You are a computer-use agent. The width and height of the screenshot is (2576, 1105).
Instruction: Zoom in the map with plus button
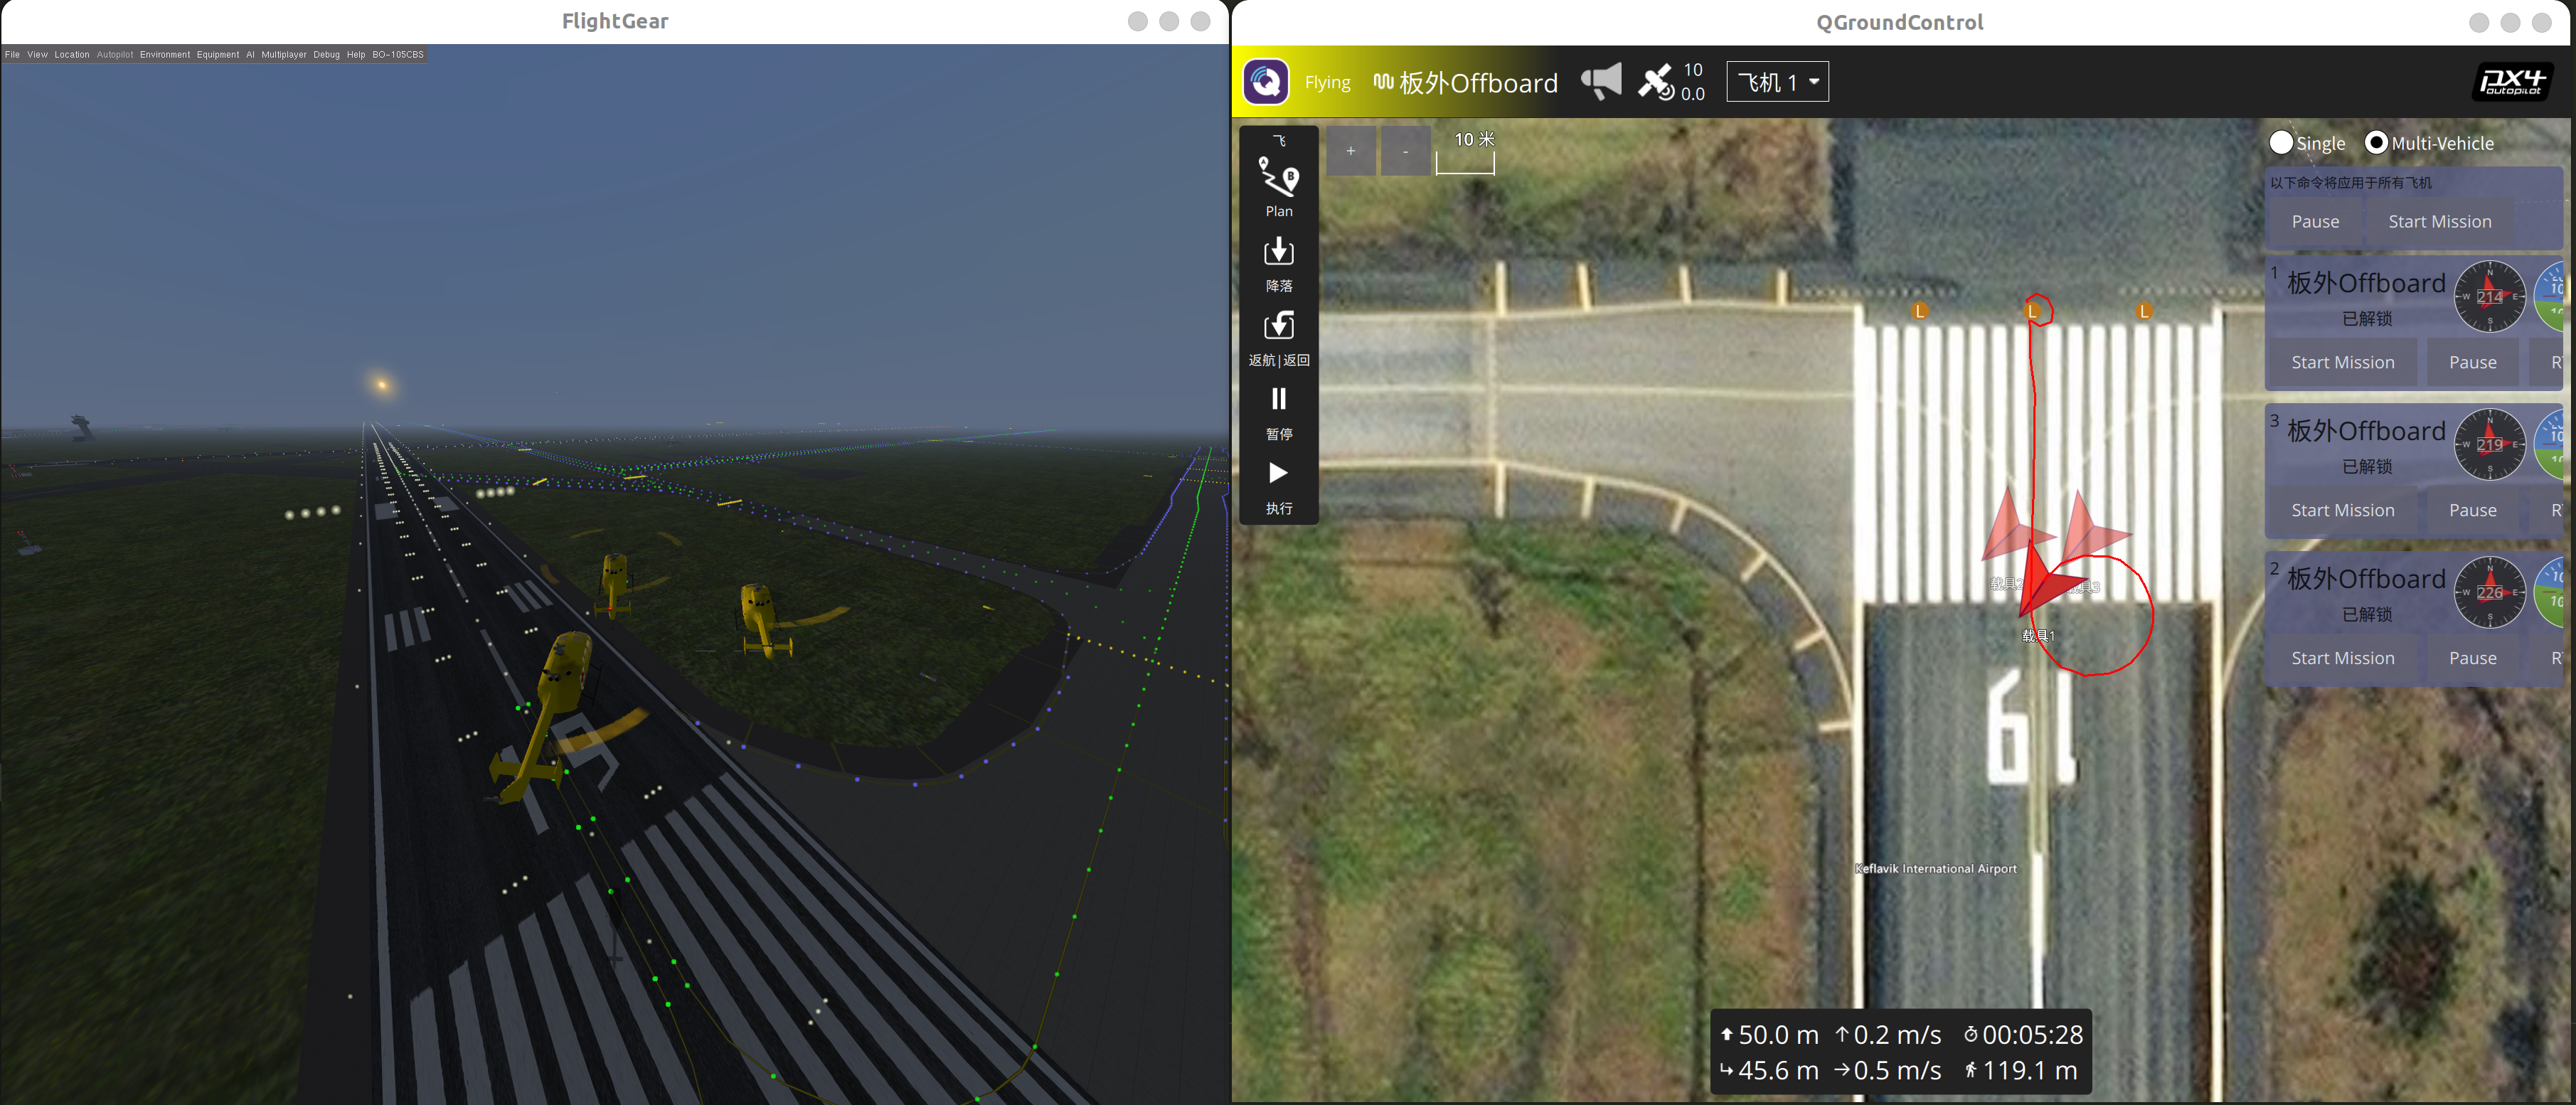point(1350,151)
